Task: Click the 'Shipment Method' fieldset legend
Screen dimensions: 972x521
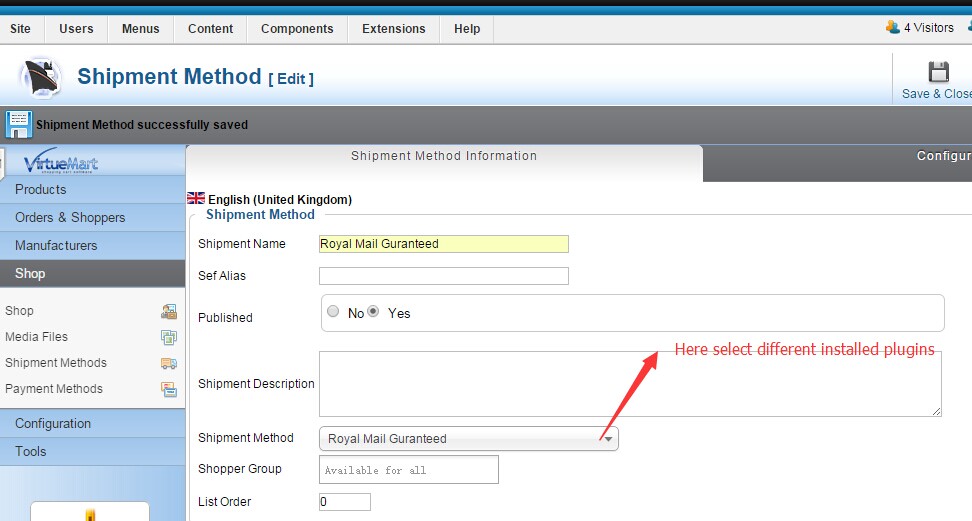Action: pyautogui.click(x=260, y=215)
